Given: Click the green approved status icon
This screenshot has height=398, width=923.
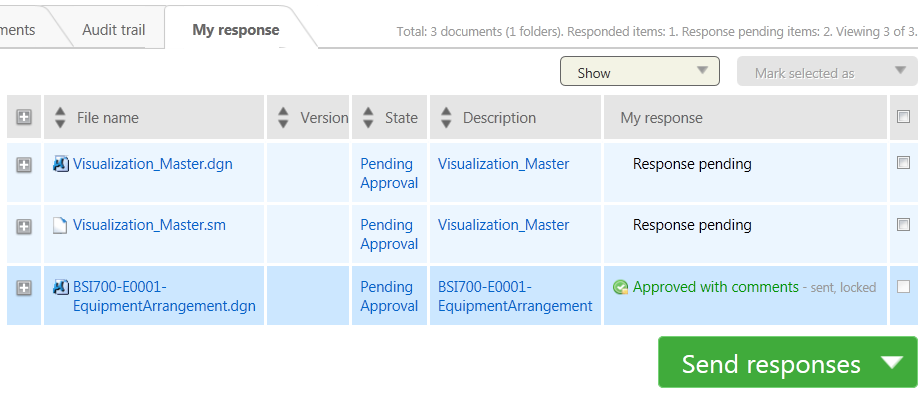Looking at the screenshot, I should coord(620,287).
